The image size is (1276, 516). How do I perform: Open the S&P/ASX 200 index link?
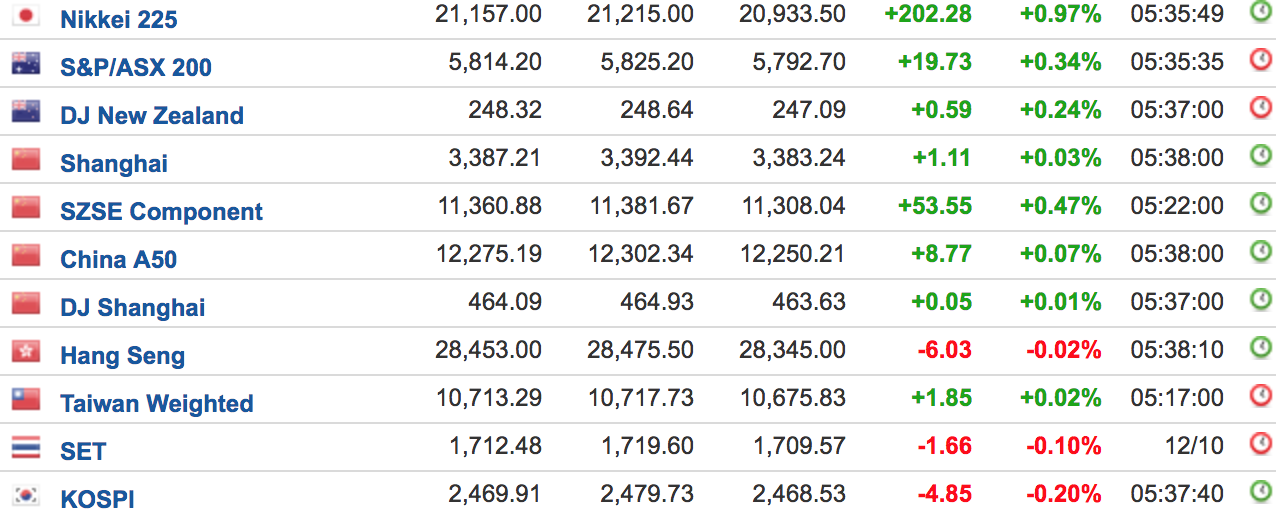point(136,67)
